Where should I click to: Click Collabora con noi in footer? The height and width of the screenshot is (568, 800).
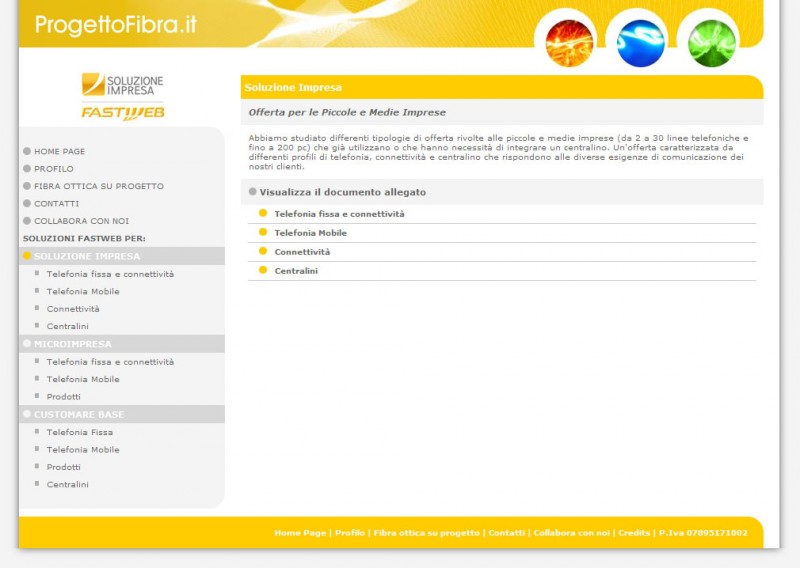[571, 533]
